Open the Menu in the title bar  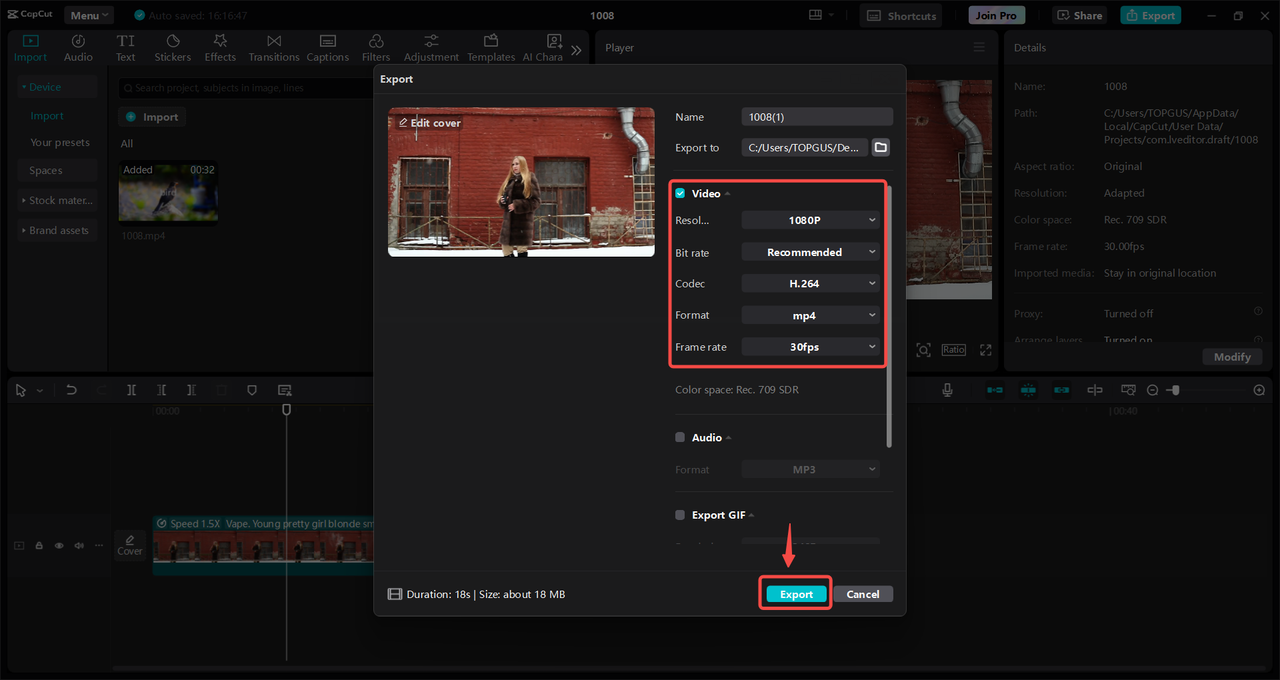89,15
